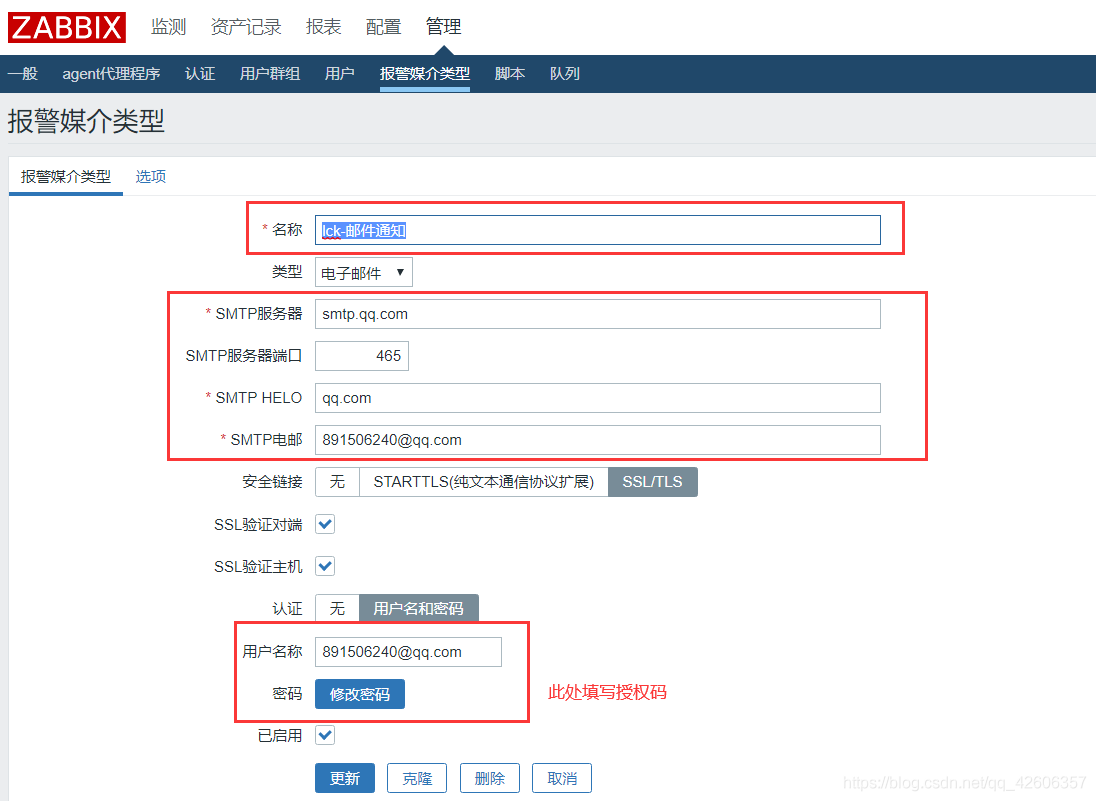Select 用户名和密码 authentication option
The height and width of the screenshot is (801, 1096).
419,608
